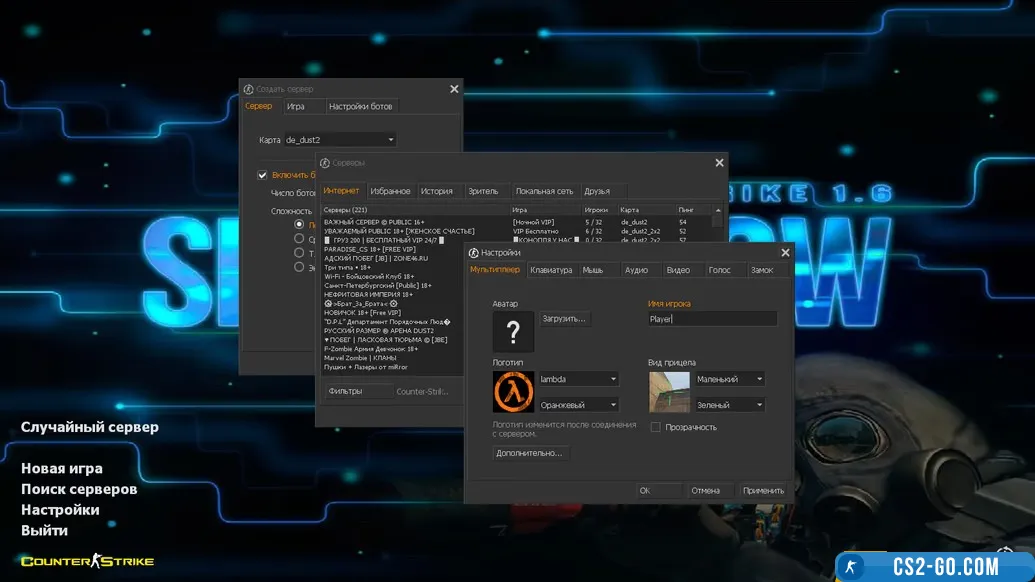
Task: Click the Настройки window title icon
Action: (x=474, y=253)
